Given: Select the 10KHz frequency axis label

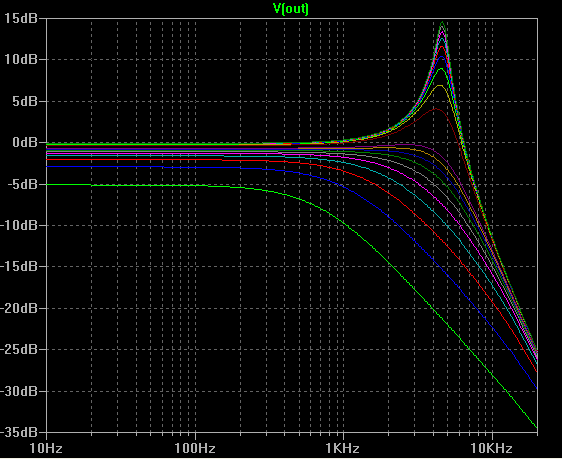Looking at the screenshot, I should click(x=491, y=448).
